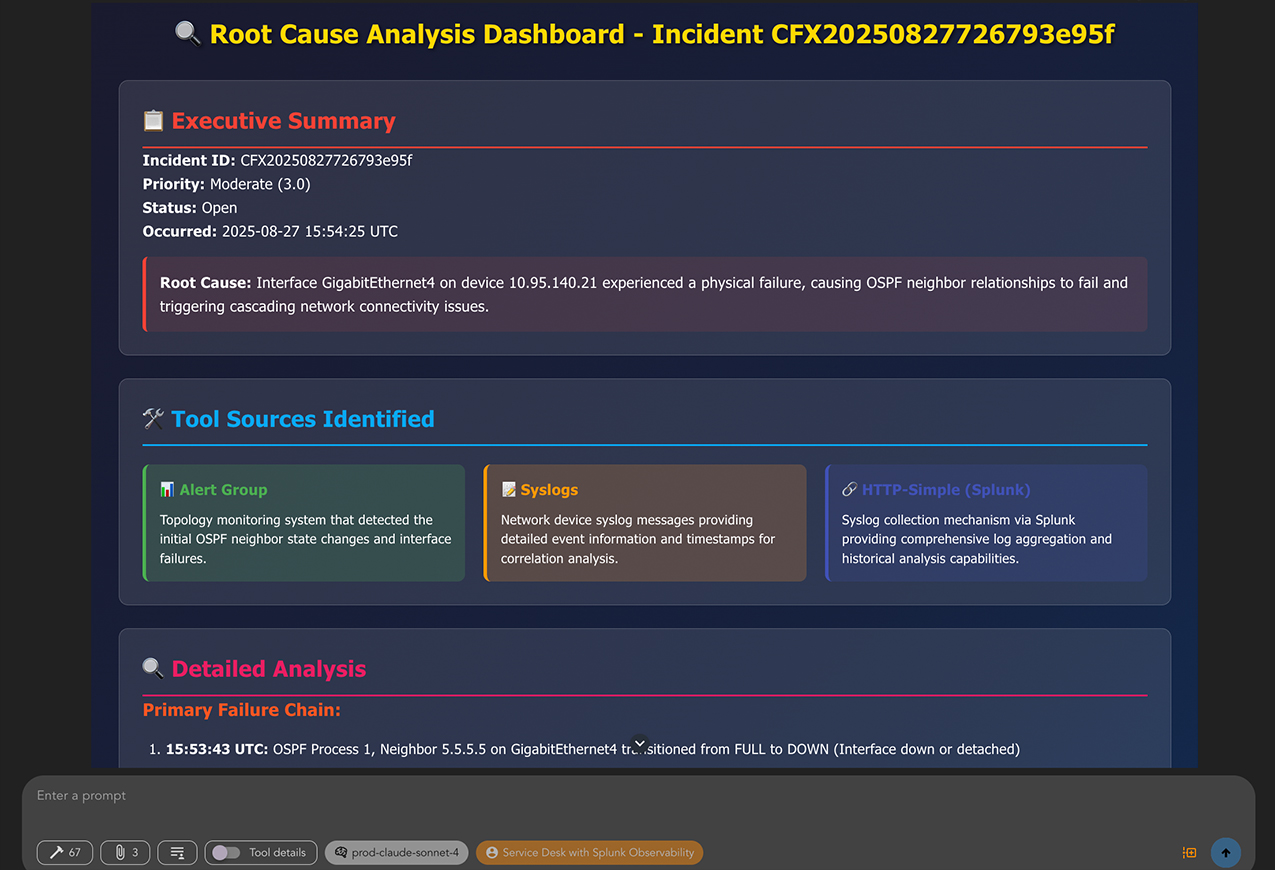The image size is (1275, 870).
Task: Click the clipboard icon beside Executive Summary
Action: click(x=153, y=121)
